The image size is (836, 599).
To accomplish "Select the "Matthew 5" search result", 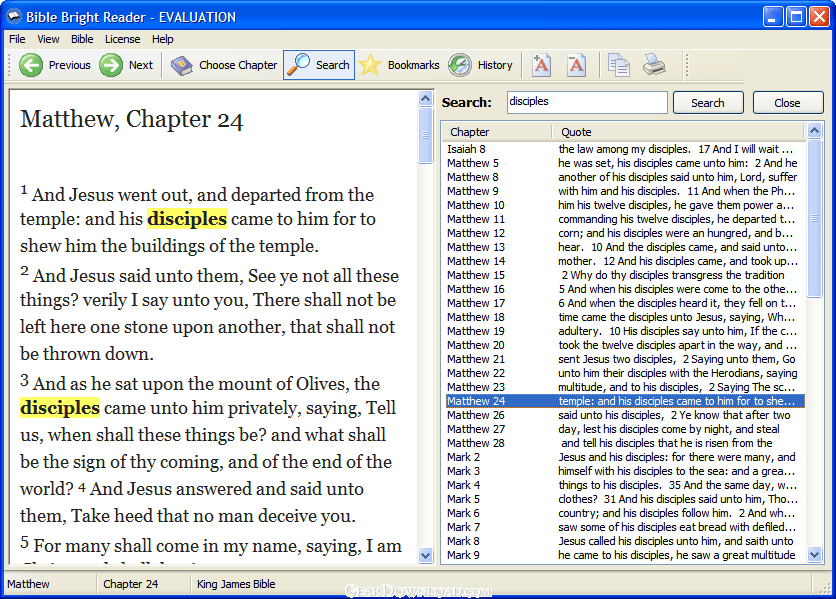I will [625, 163].
